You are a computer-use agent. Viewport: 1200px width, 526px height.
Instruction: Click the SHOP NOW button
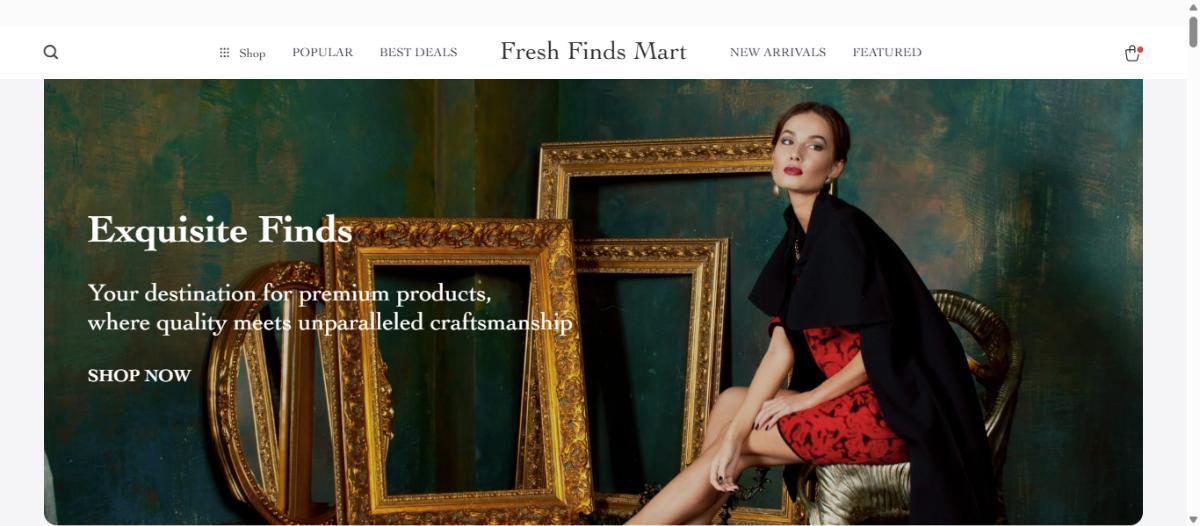point(139,376)
